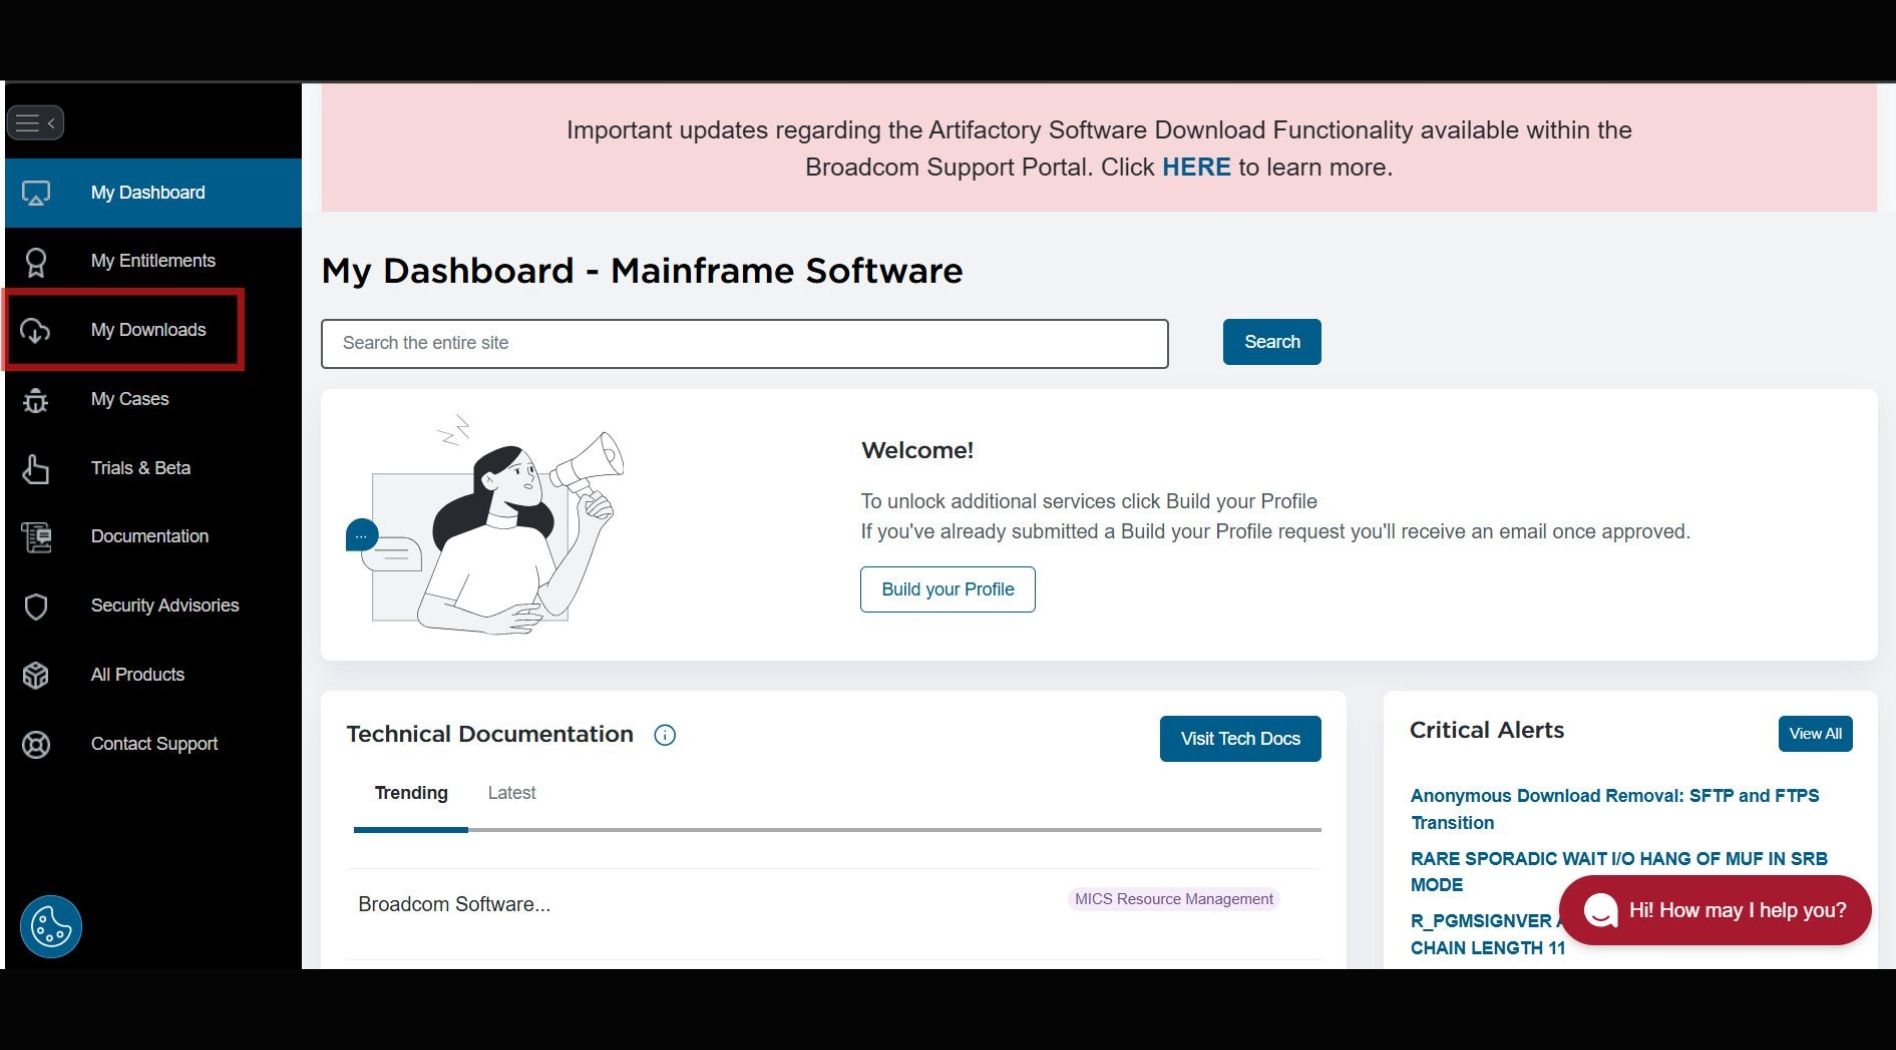Viewport: 1896px width, 1050px height.
Task: Open the Security Advisories shield icon
Action: click(x=36, y=606)
